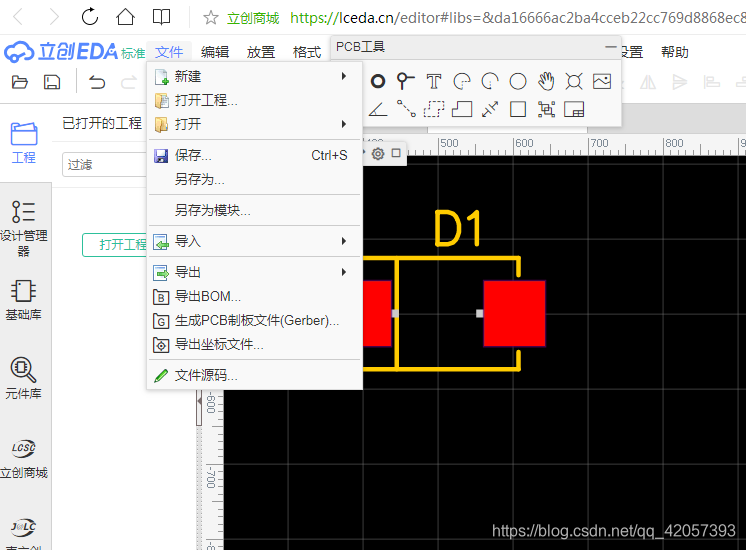The height and width of the screenshot is (550, 746).
Task: Select the dashed copper area tool
Action: (434, 109)
